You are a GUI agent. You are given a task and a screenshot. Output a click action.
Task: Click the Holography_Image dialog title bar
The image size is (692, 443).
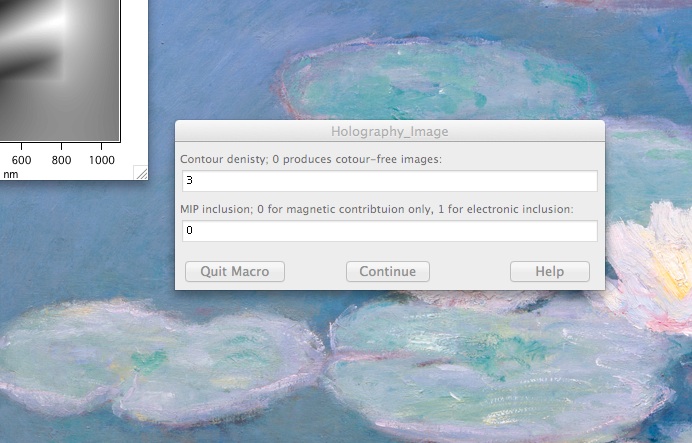(x=390, y=131)
